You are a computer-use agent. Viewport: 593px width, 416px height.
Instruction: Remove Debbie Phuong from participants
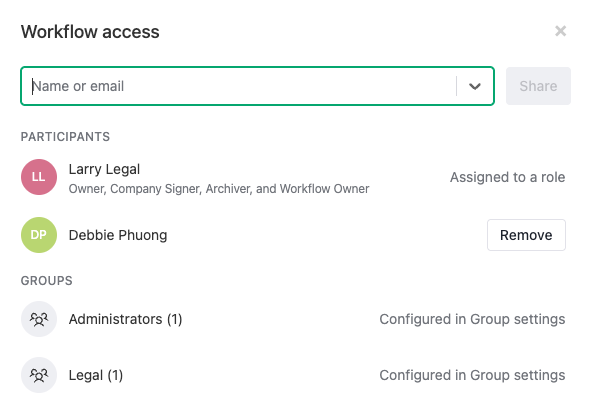click(526, 235)
